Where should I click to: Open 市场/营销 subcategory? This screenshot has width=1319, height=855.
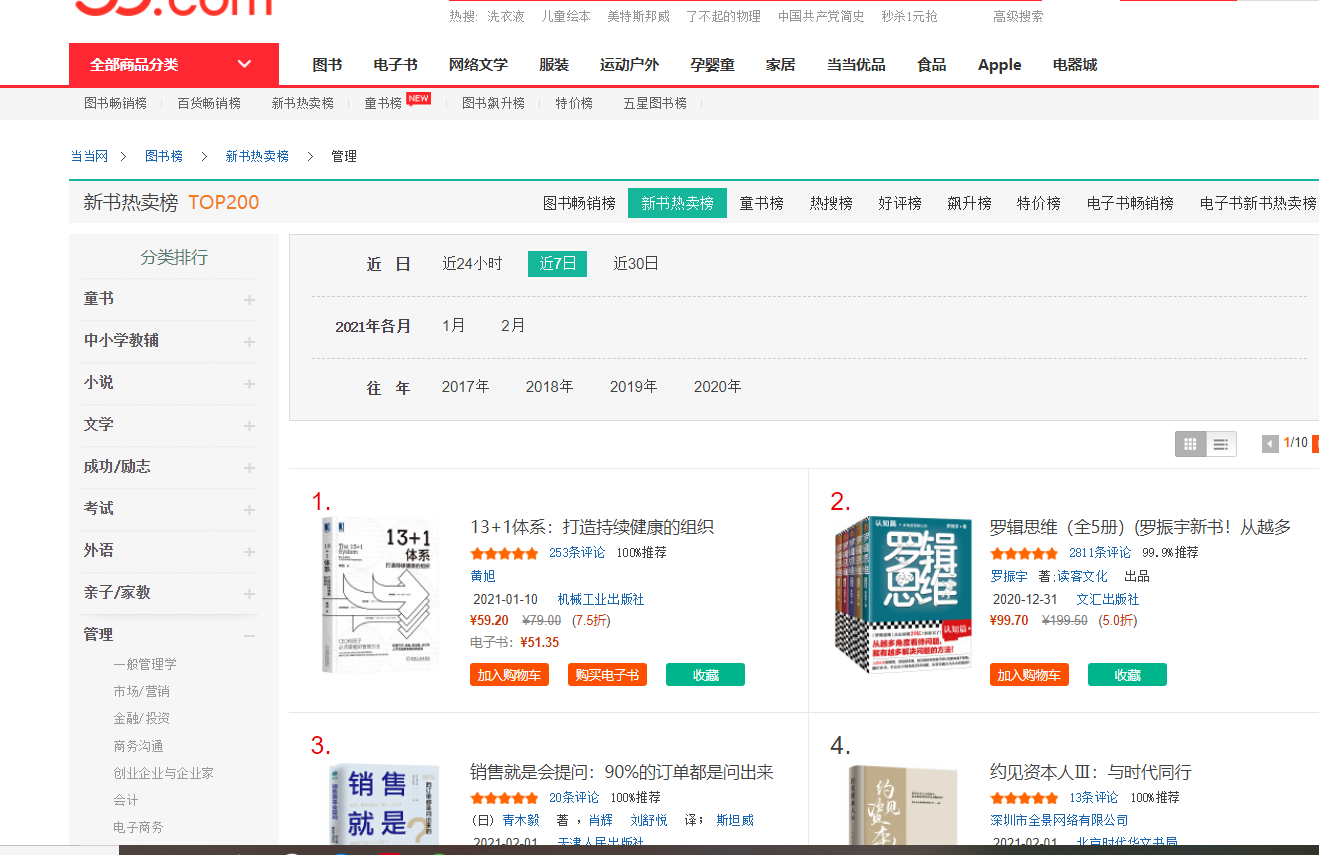click(141, 691)
